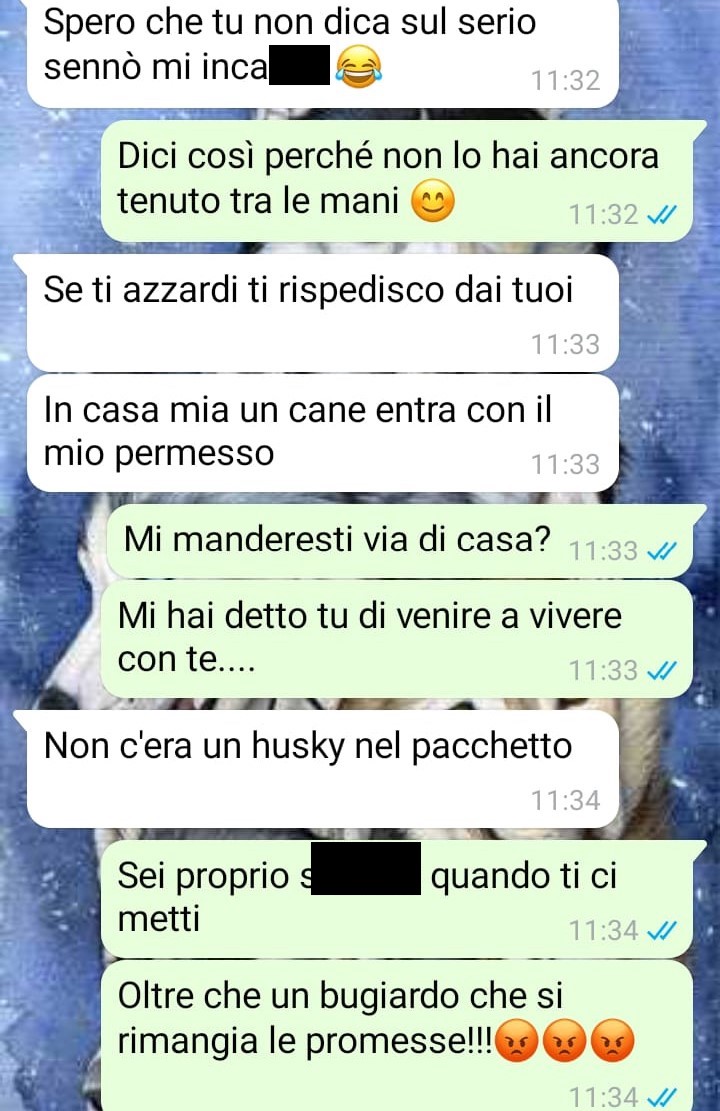
Task: Select the 'Spero che tu non dica sul serio' message
Action: pyautogui.click(x=323, y=54)
